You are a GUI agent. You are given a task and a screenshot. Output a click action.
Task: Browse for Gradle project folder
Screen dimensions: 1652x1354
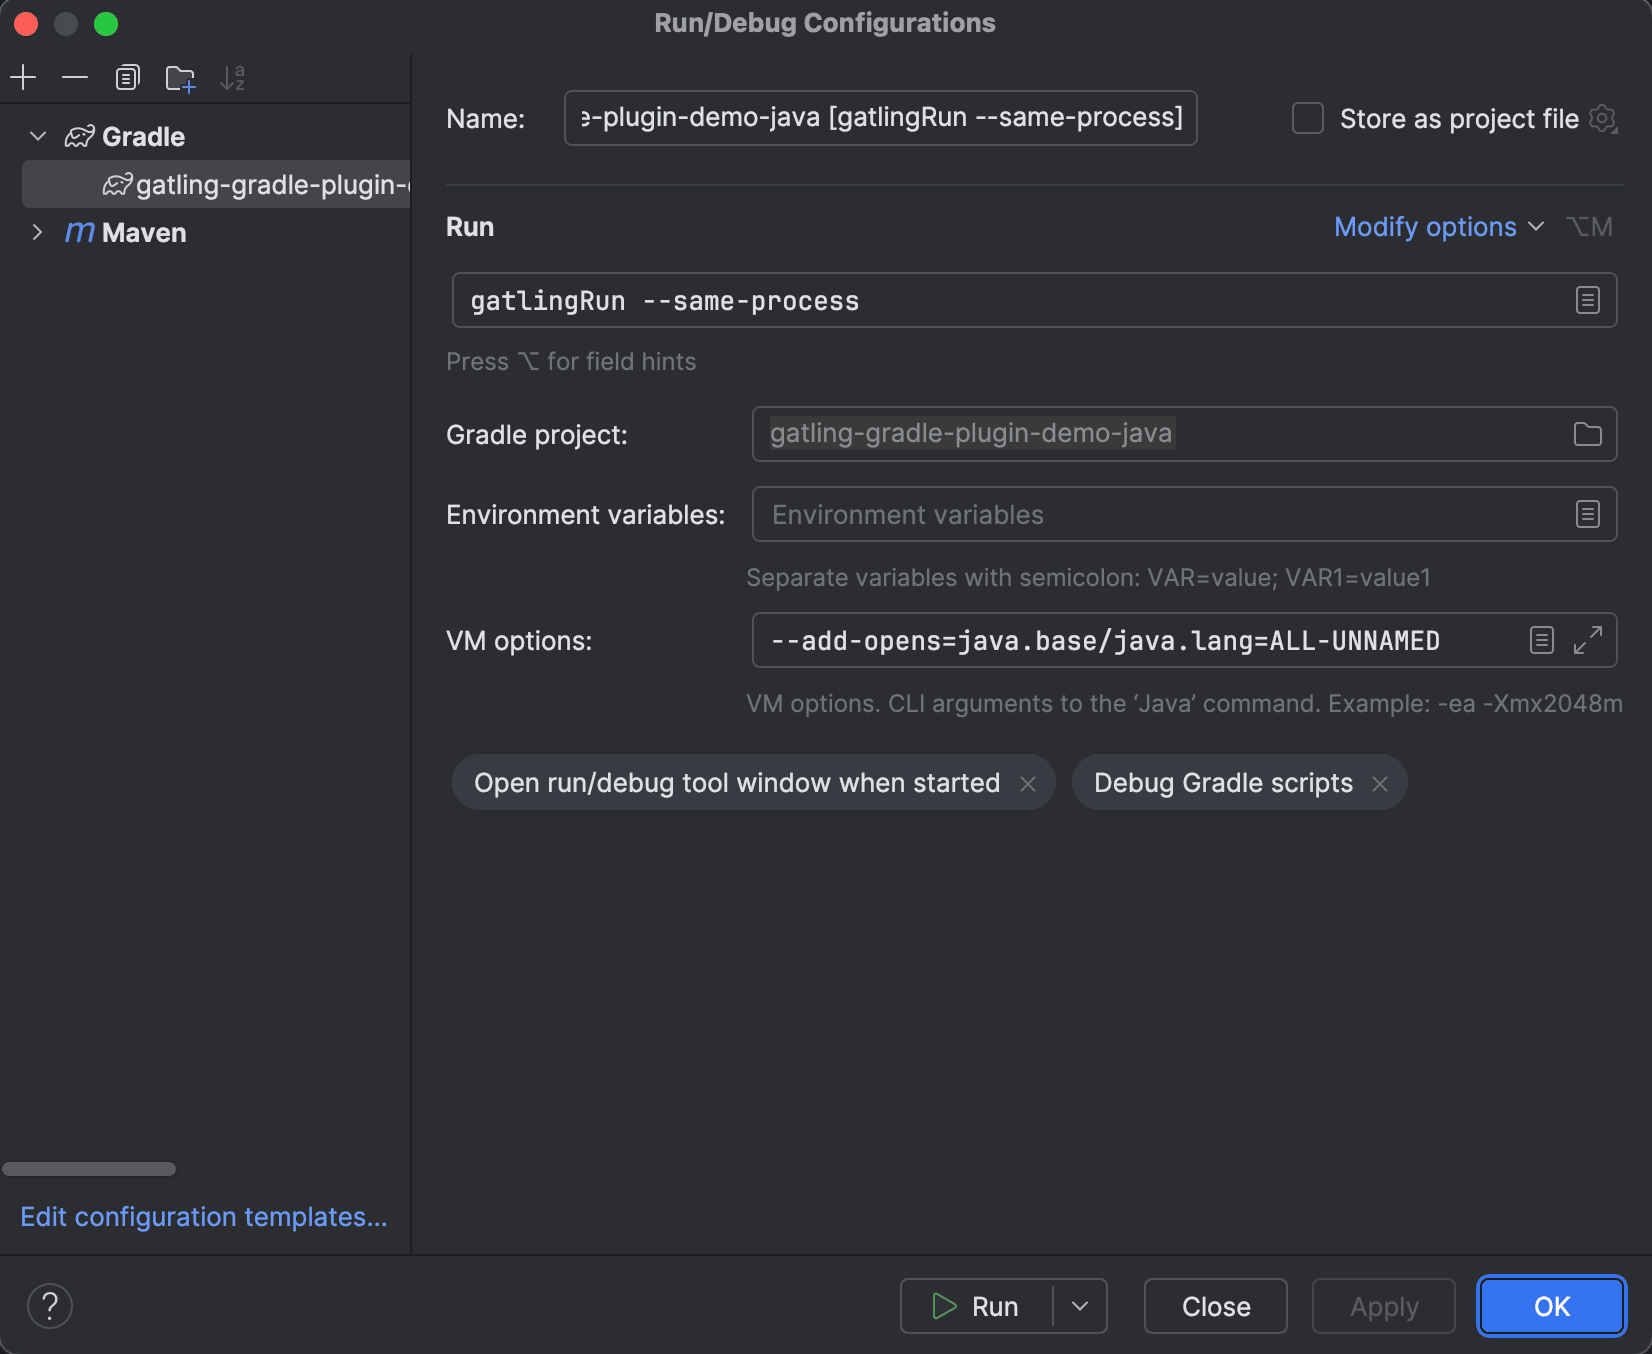1588,434
